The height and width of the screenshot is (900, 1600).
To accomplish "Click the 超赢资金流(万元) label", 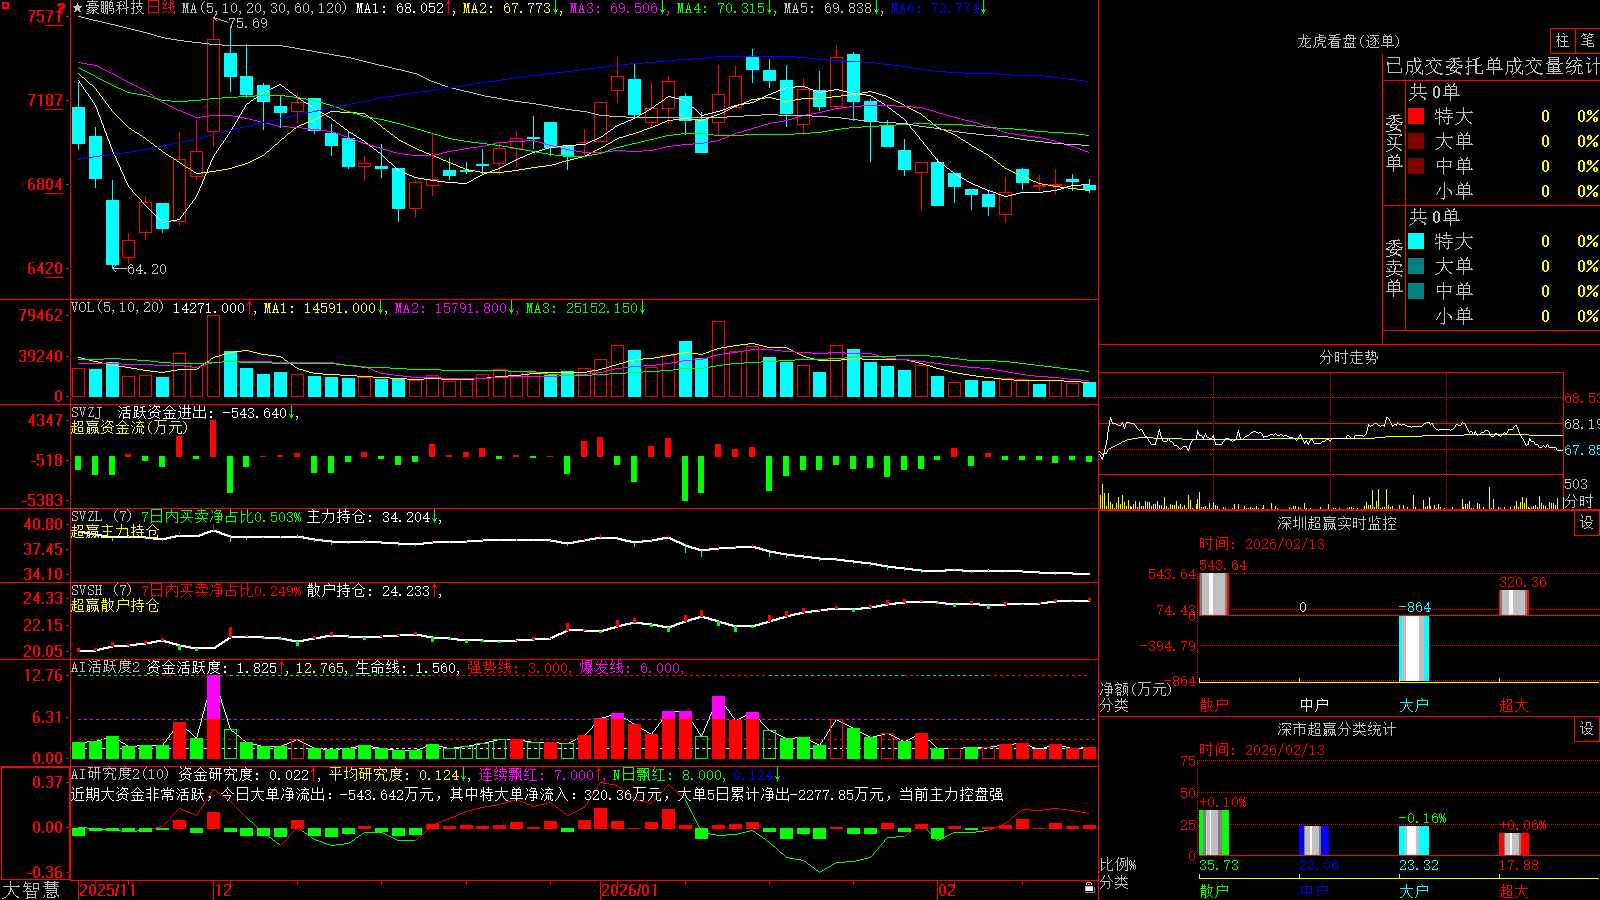I will [129, 427].
